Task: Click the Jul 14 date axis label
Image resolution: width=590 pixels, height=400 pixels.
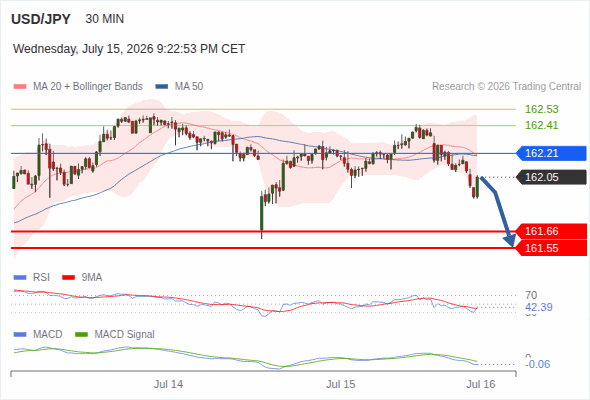Action: pos(168,385)
